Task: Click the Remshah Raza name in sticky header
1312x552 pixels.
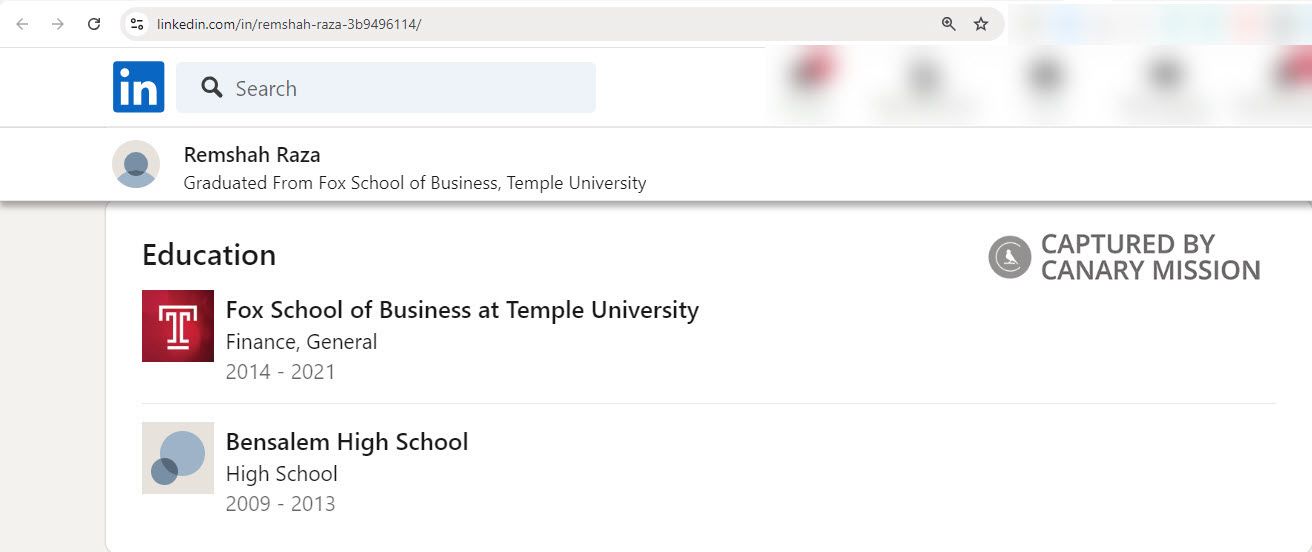Action: [252, 155]
